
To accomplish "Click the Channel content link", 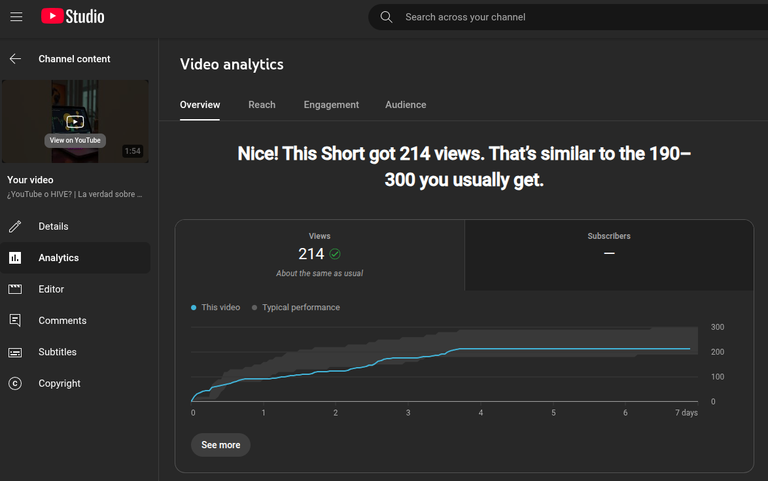I will tap(74, 59).
